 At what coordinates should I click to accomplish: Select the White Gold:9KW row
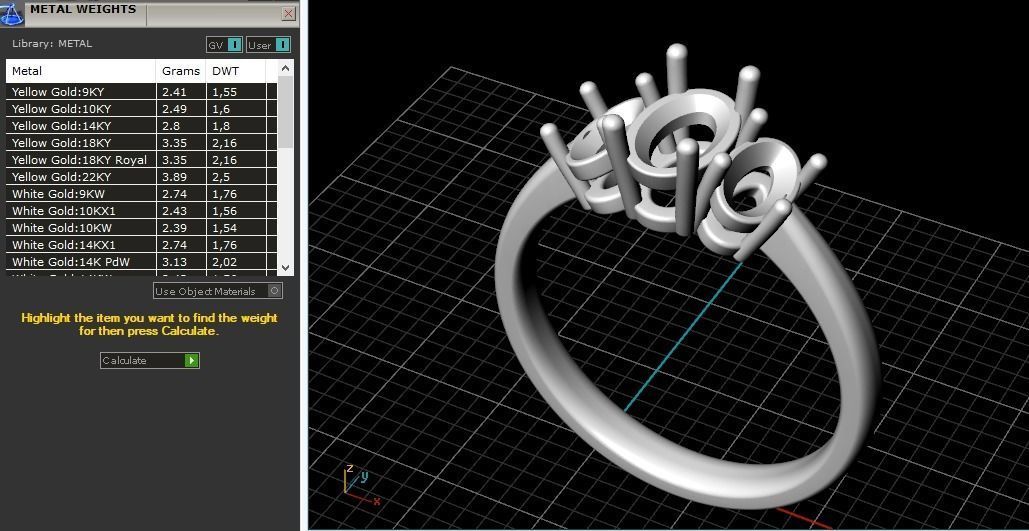coord(142,194)
